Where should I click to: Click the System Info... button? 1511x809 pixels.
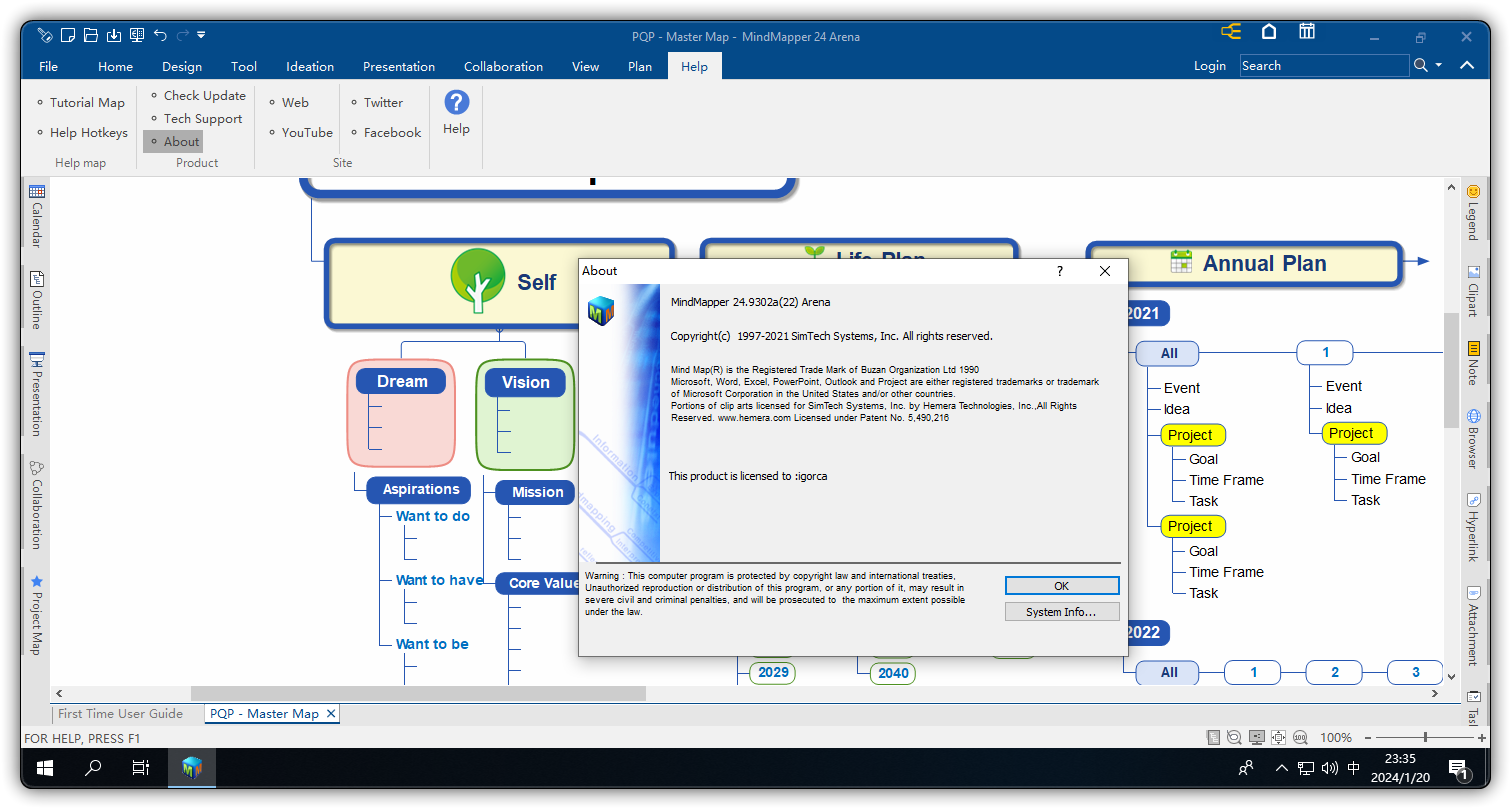pyautogui.click(x=1061, y=612)
